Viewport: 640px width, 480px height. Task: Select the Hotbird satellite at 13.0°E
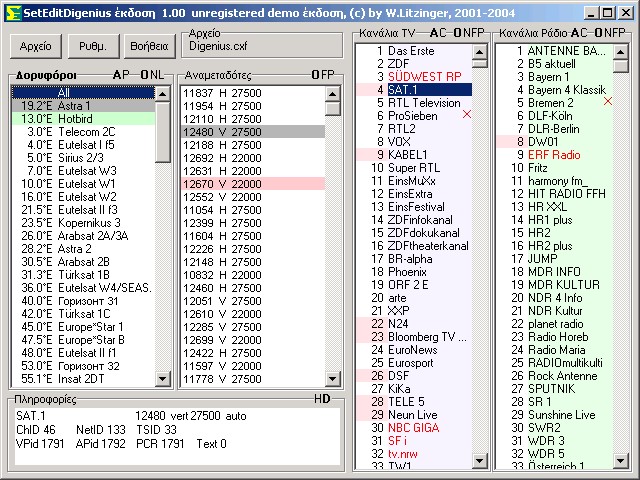point(84,118)
